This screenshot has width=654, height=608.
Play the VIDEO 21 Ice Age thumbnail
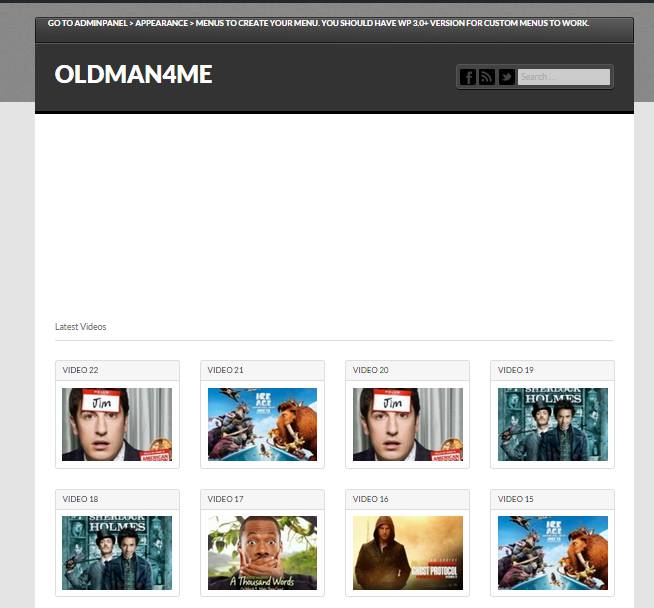click(x=262, y=425)
